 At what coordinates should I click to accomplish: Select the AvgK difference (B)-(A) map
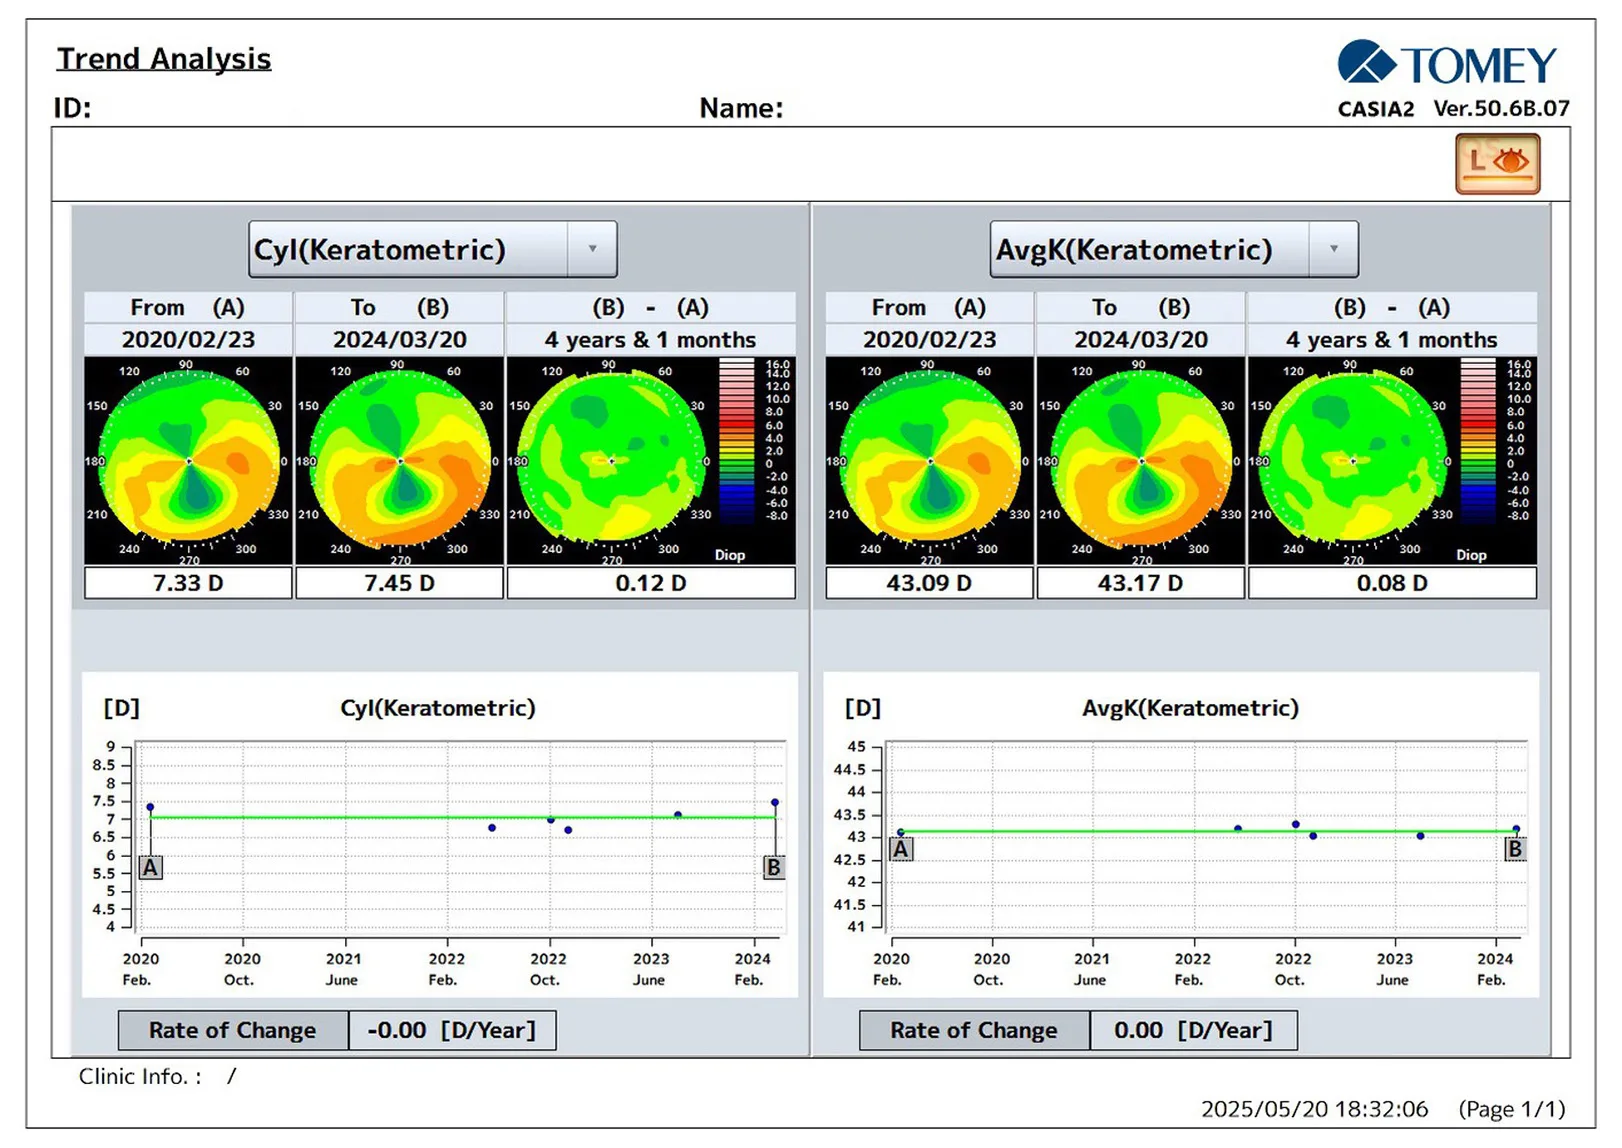click(1353, 461)
